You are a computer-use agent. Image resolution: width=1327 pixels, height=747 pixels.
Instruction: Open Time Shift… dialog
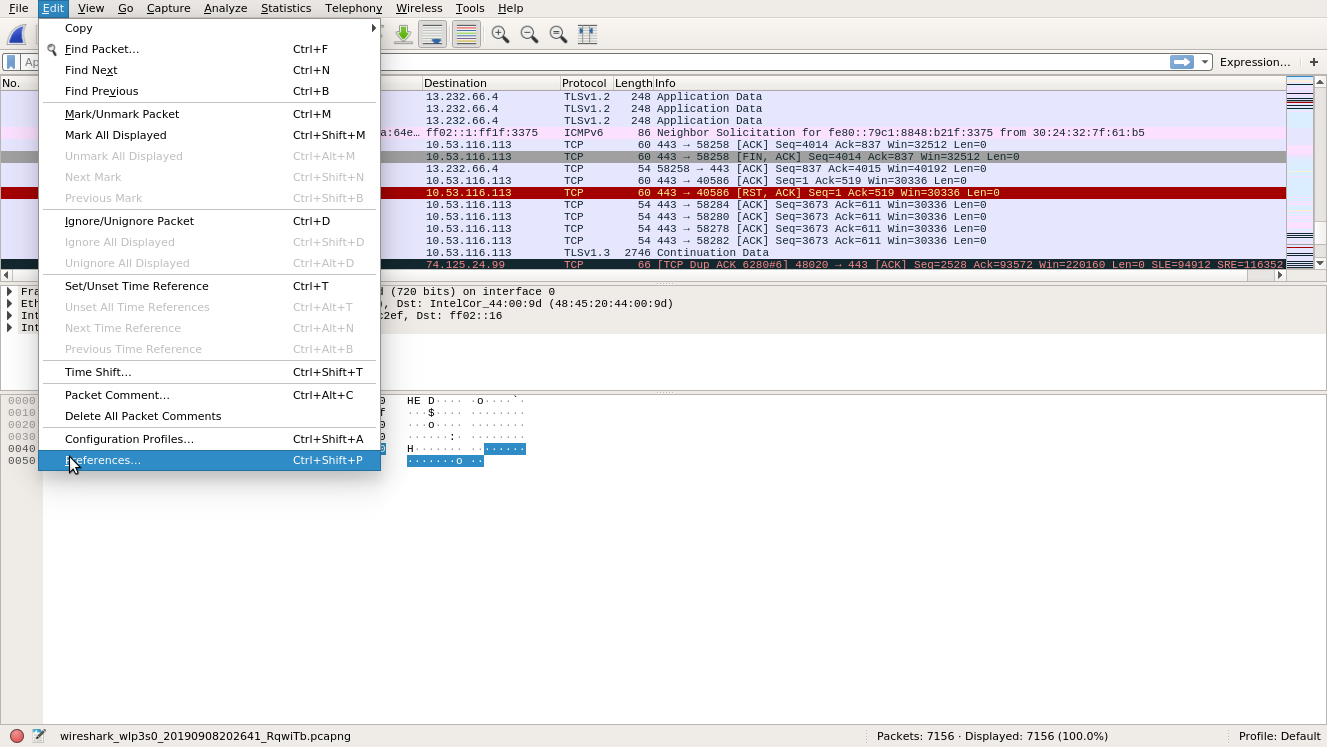pos(209,372)
